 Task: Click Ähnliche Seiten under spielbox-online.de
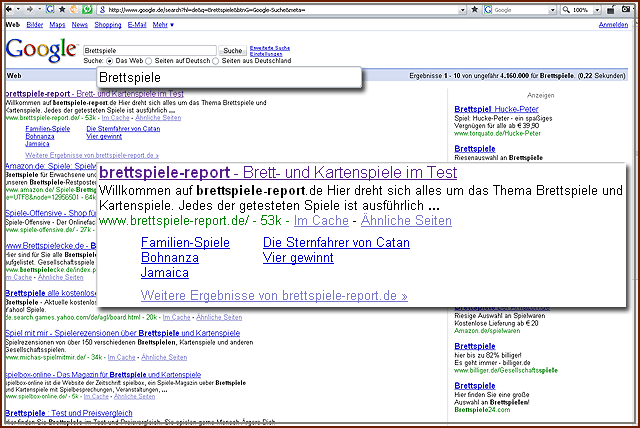134,397
